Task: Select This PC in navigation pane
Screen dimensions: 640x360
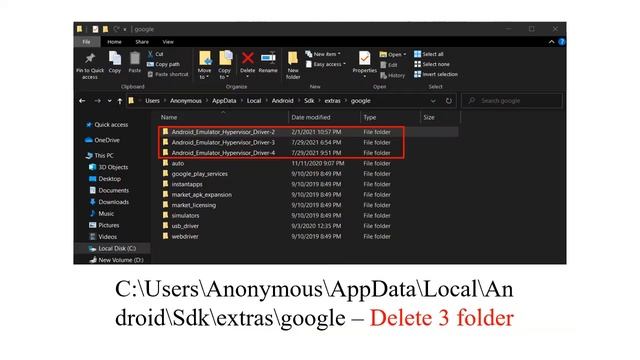Action: pos(100,156)
